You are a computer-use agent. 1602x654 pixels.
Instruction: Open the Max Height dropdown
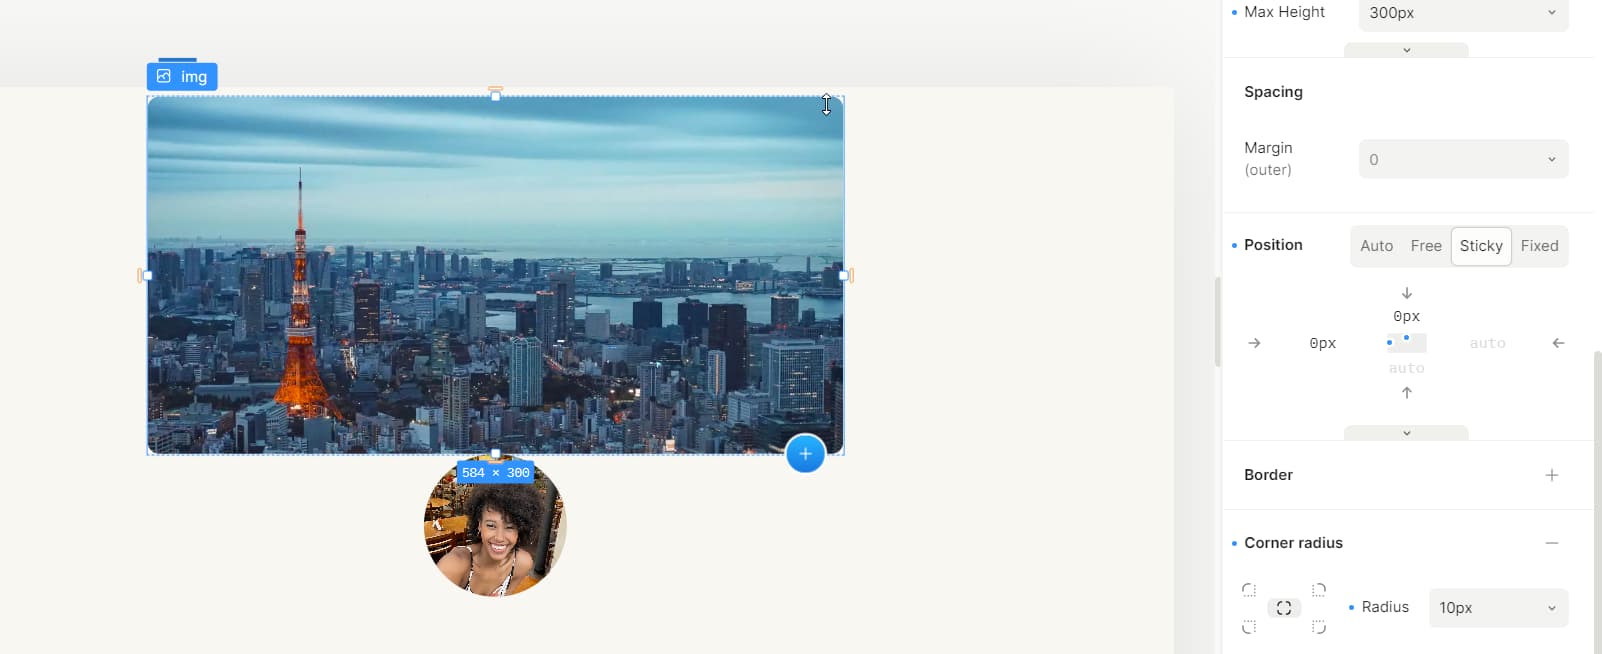[1463, 13]
